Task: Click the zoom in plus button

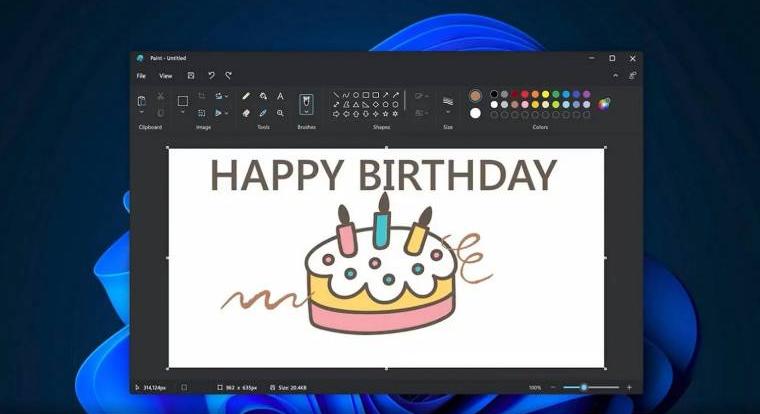Action: click(629, 387)
